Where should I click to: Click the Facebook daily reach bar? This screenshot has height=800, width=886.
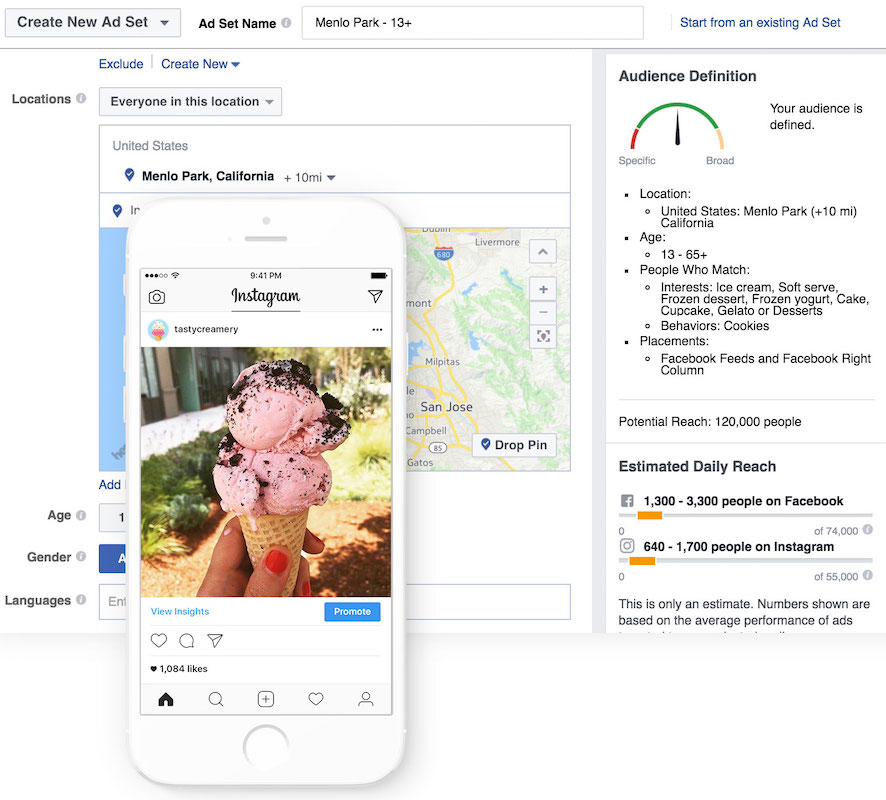pos(745,515)
